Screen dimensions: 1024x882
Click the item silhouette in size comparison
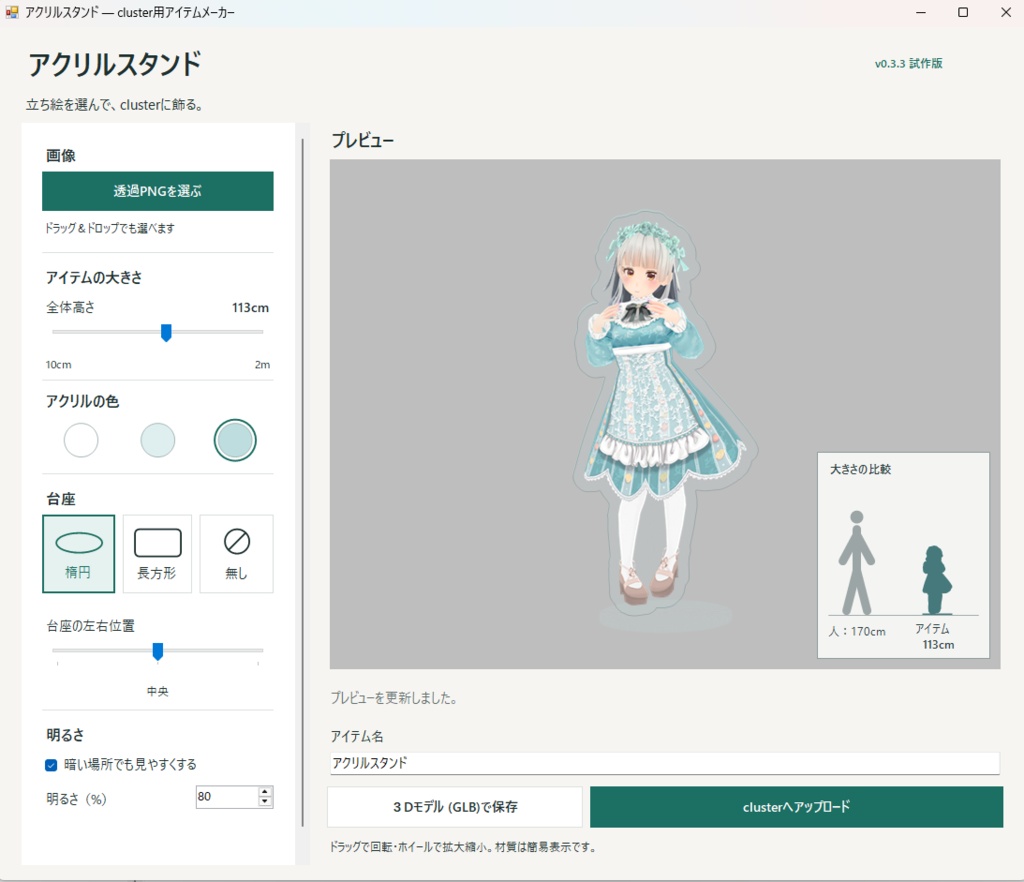(936, 580)
